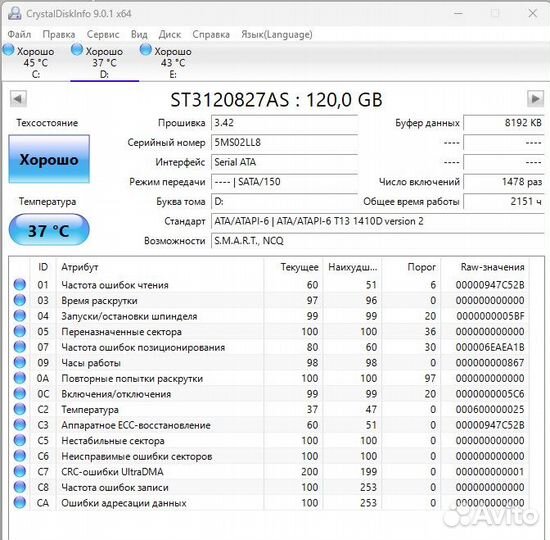Click status orb of attribute 07
The height and width of the screenshot is (540, 550).
(x=20, y=347)
